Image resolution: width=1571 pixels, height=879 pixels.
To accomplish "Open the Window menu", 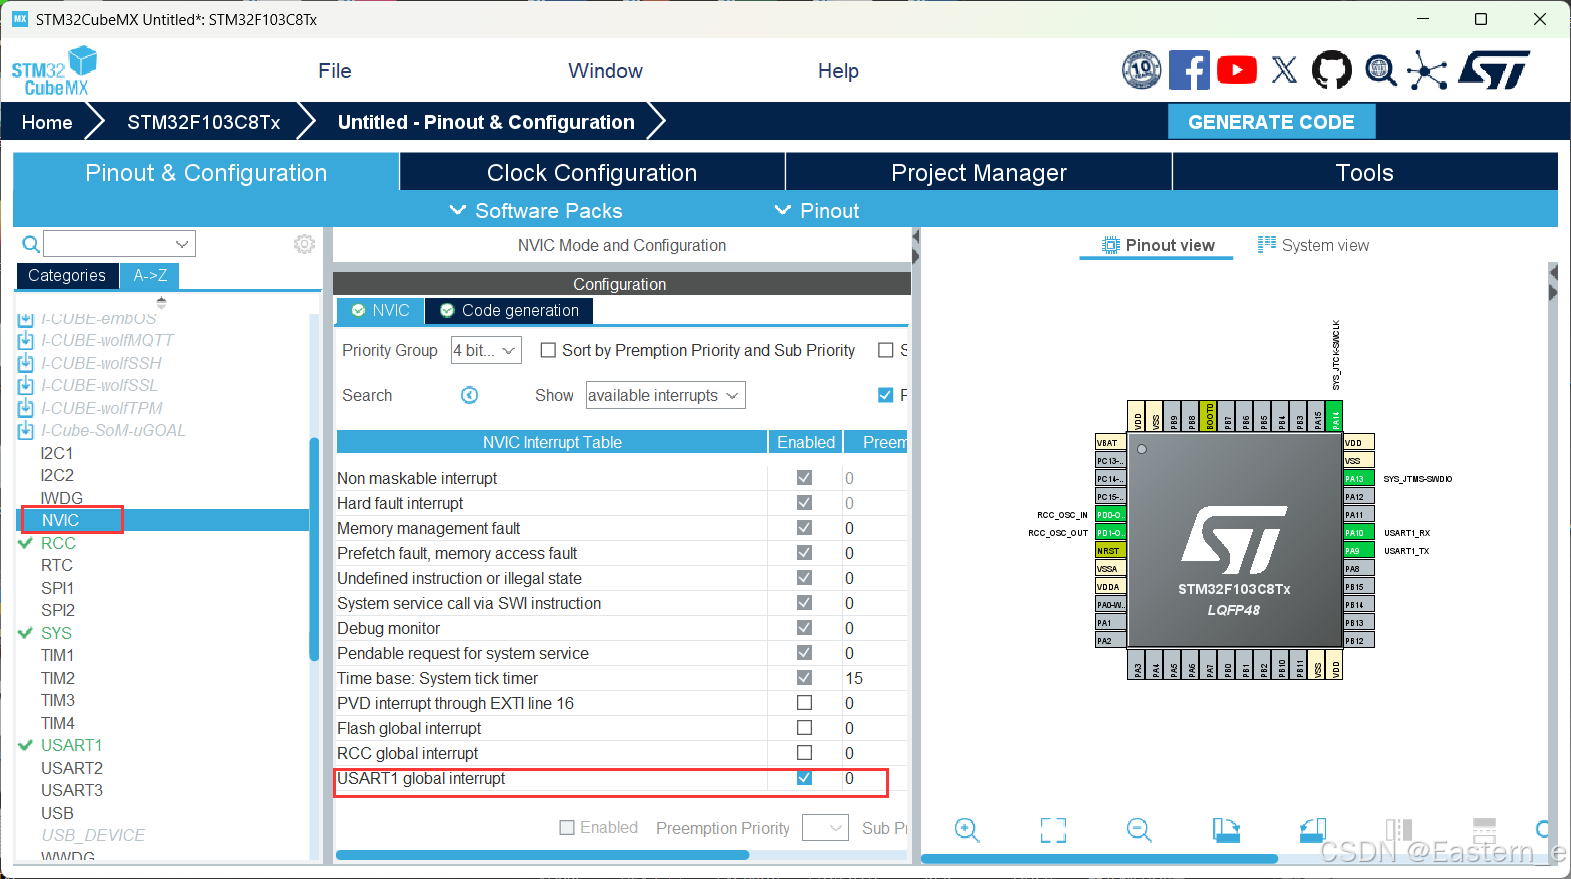I will pos(605,71).
